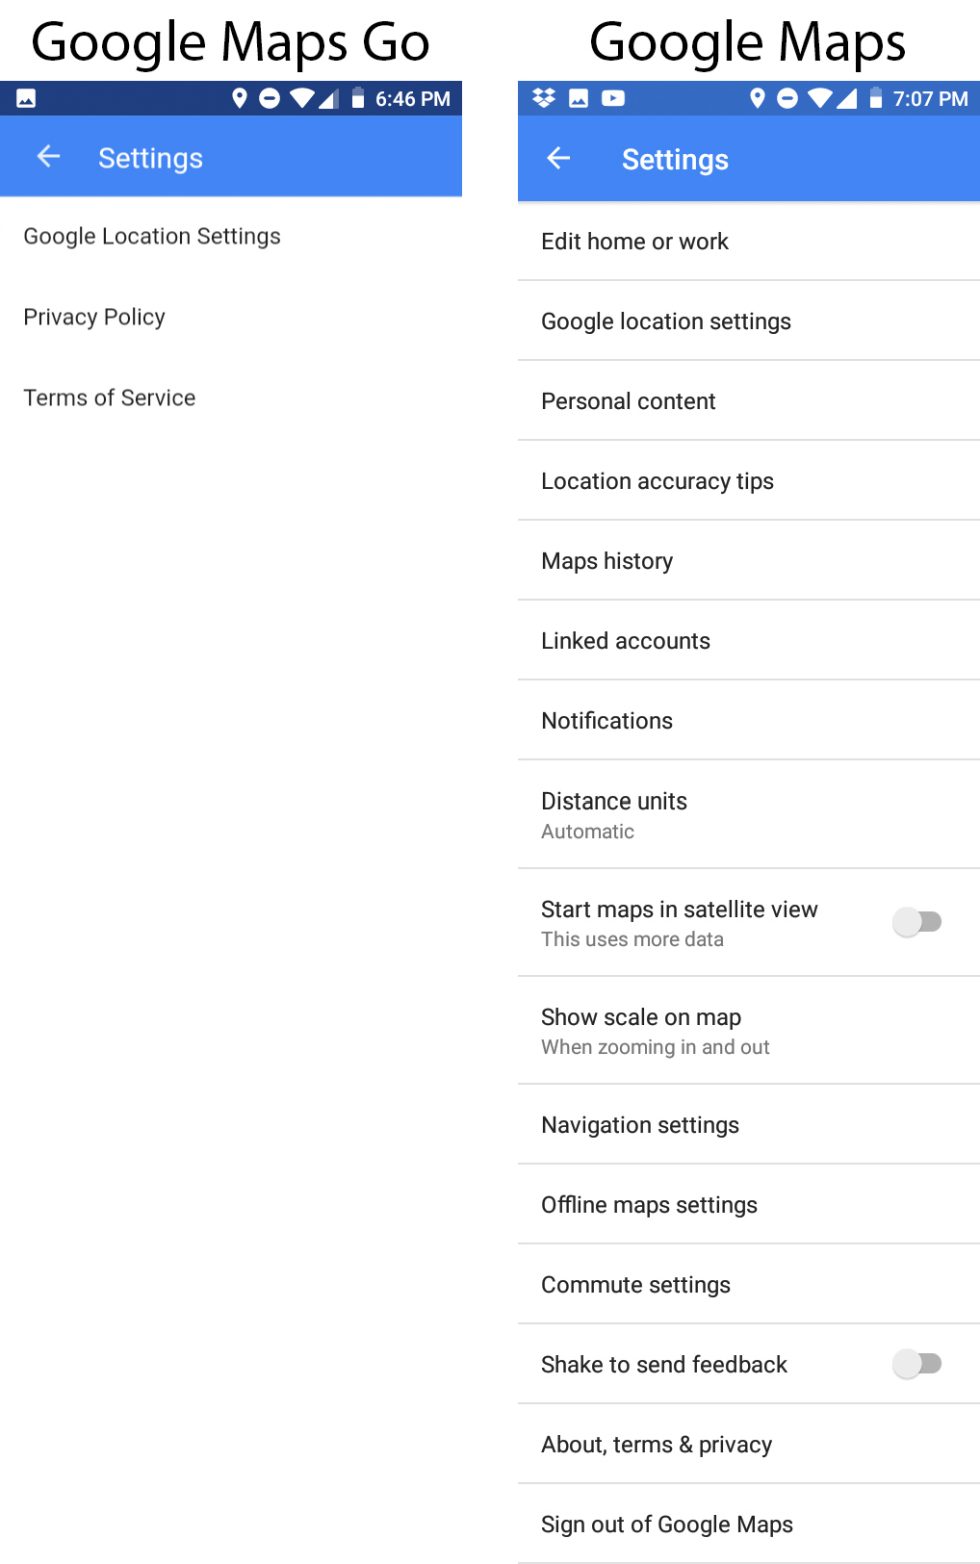Tap image notification icon in left status bar

point(26,98)
